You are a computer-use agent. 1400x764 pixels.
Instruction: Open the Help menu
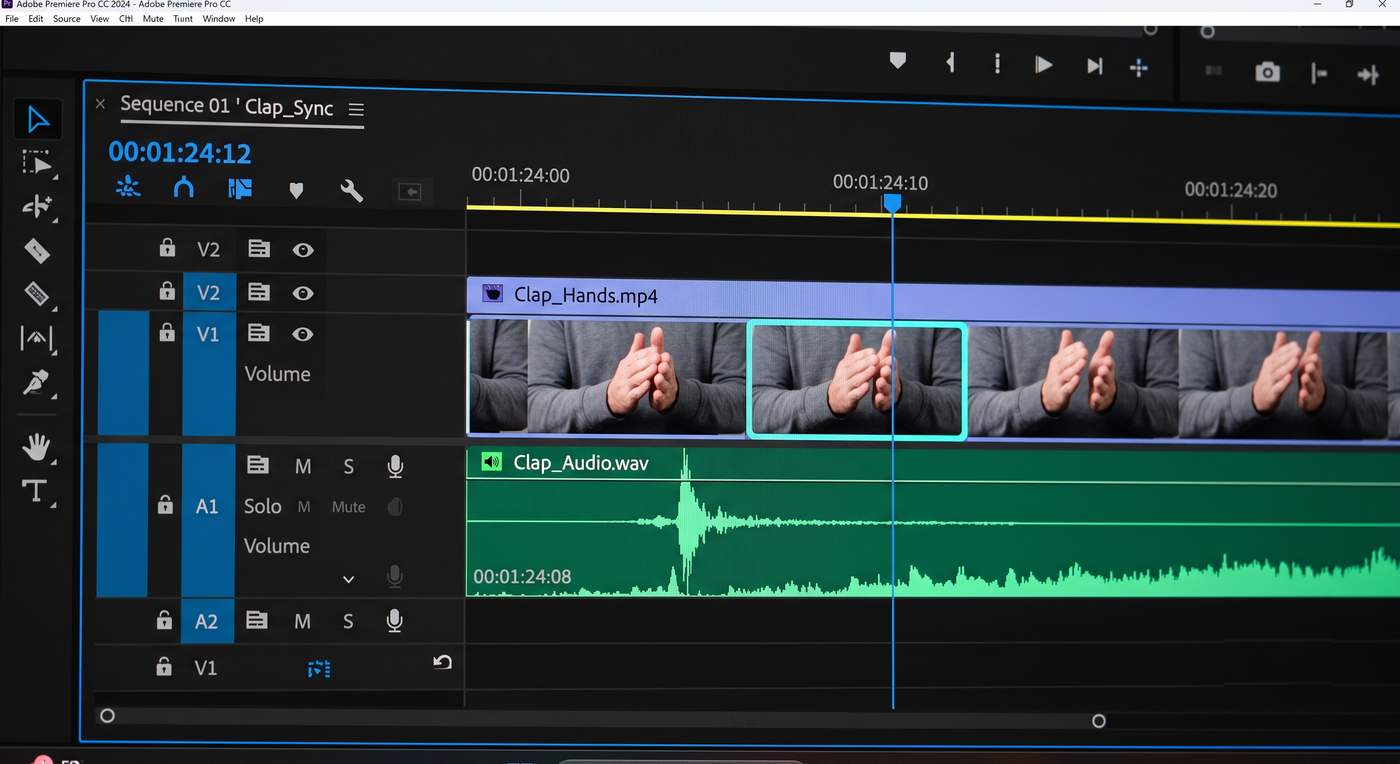coord(254,19)
